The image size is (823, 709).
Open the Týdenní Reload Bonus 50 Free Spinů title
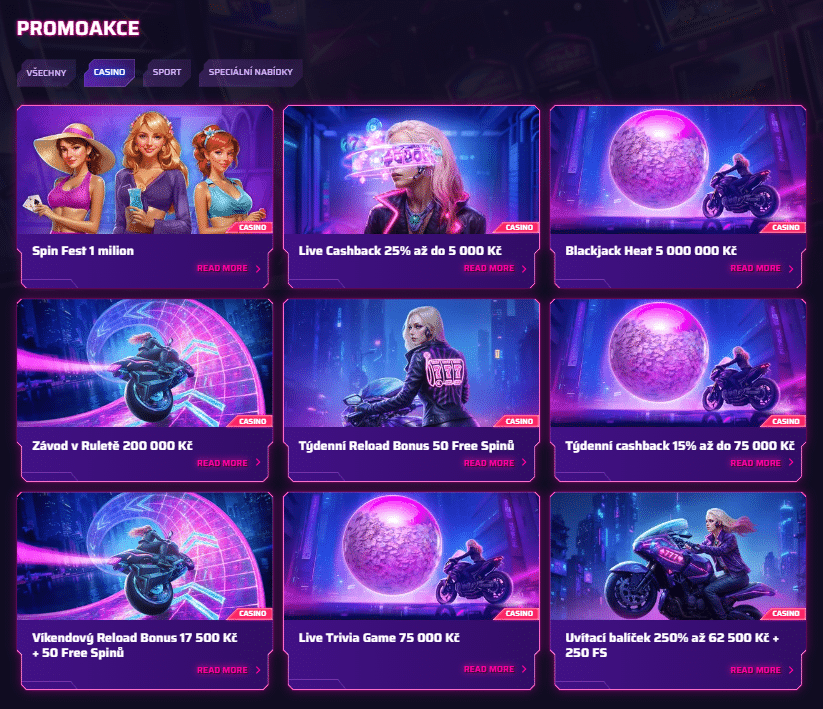406,446
